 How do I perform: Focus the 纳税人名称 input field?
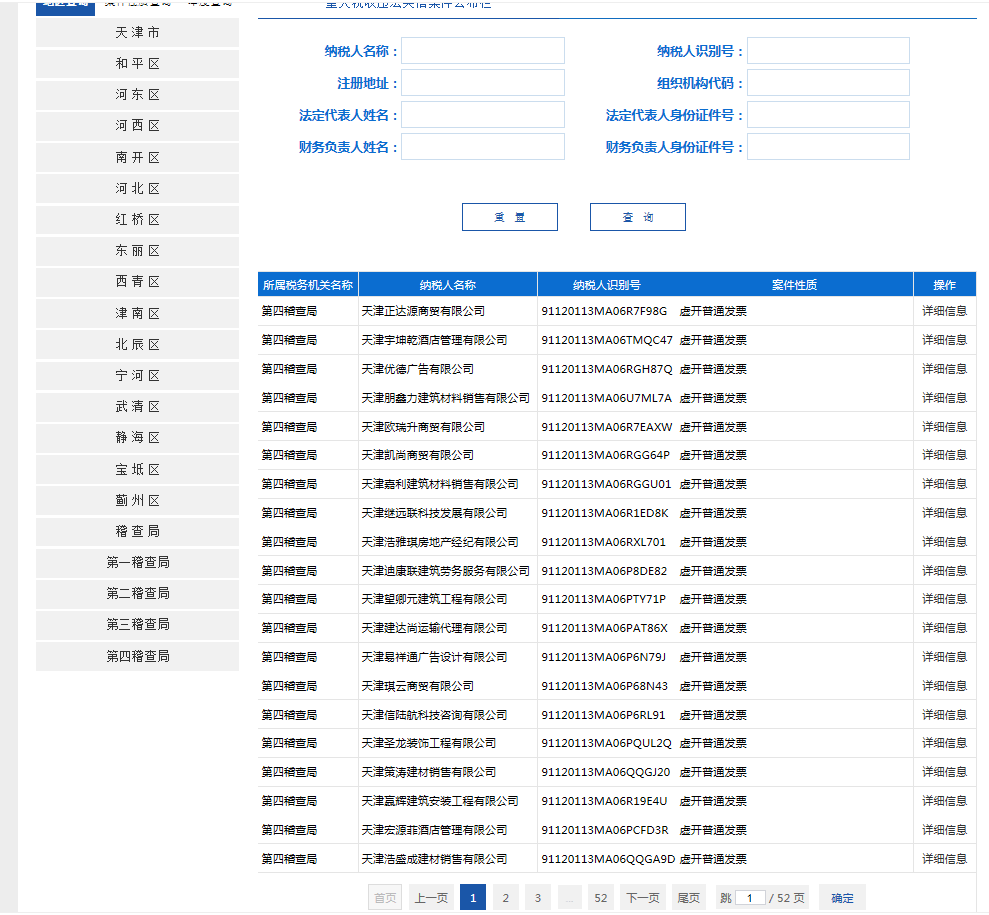pos(483,50)
